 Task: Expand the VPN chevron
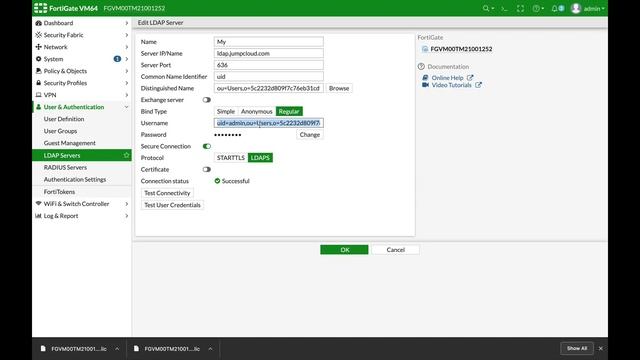127,95
